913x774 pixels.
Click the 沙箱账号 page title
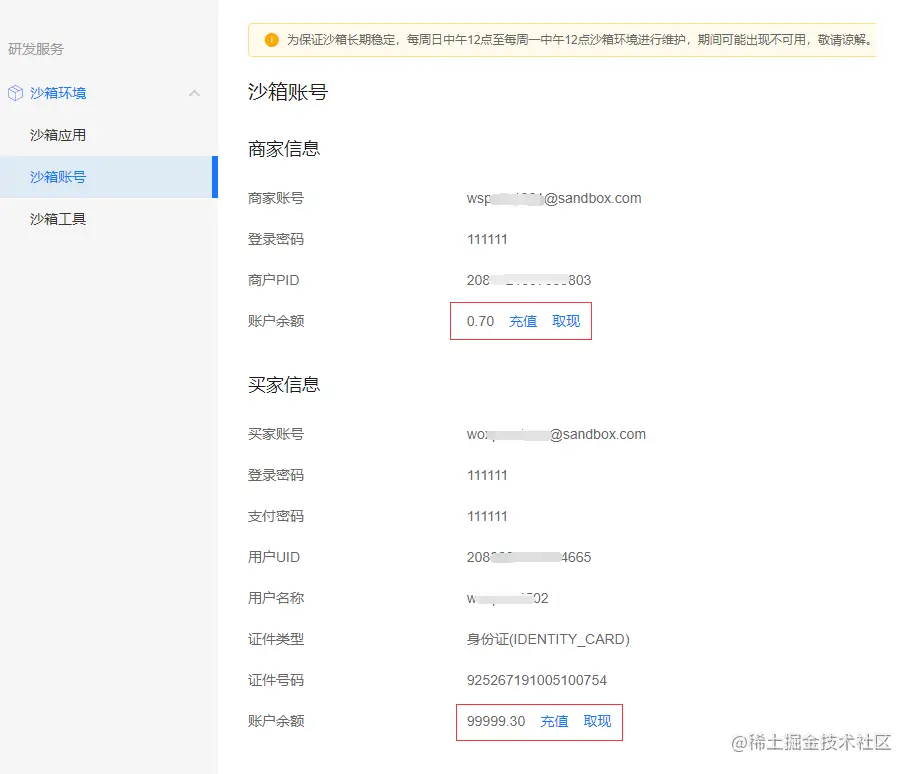point(288,92)
